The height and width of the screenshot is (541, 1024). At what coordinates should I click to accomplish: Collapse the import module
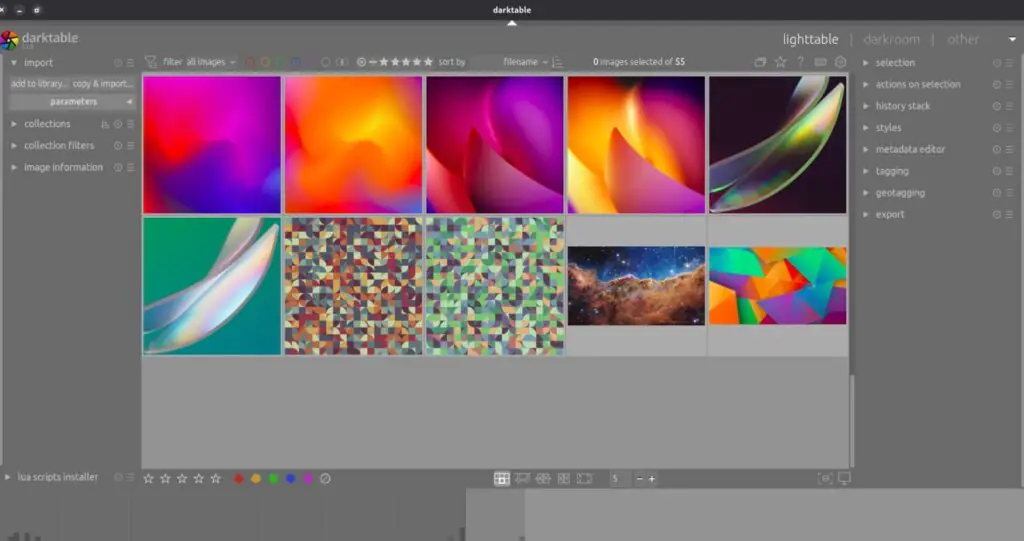[x=14, y=63]
